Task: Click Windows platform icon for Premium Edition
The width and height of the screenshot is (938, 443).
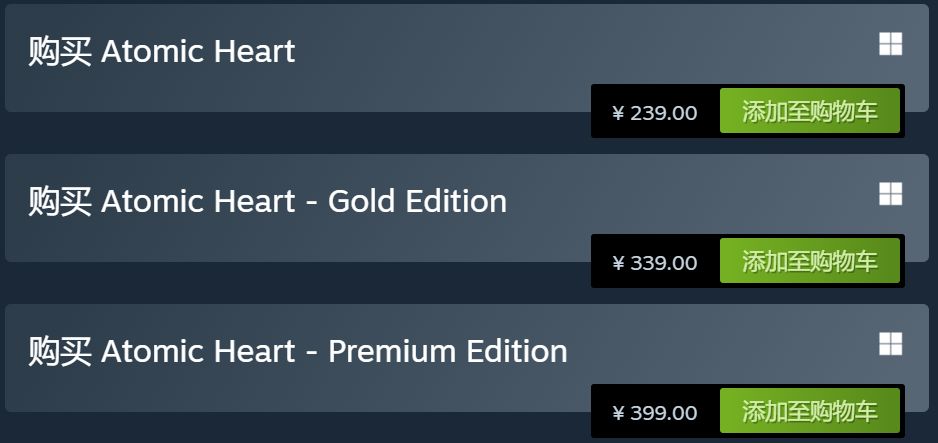Action: click(890, 344)
